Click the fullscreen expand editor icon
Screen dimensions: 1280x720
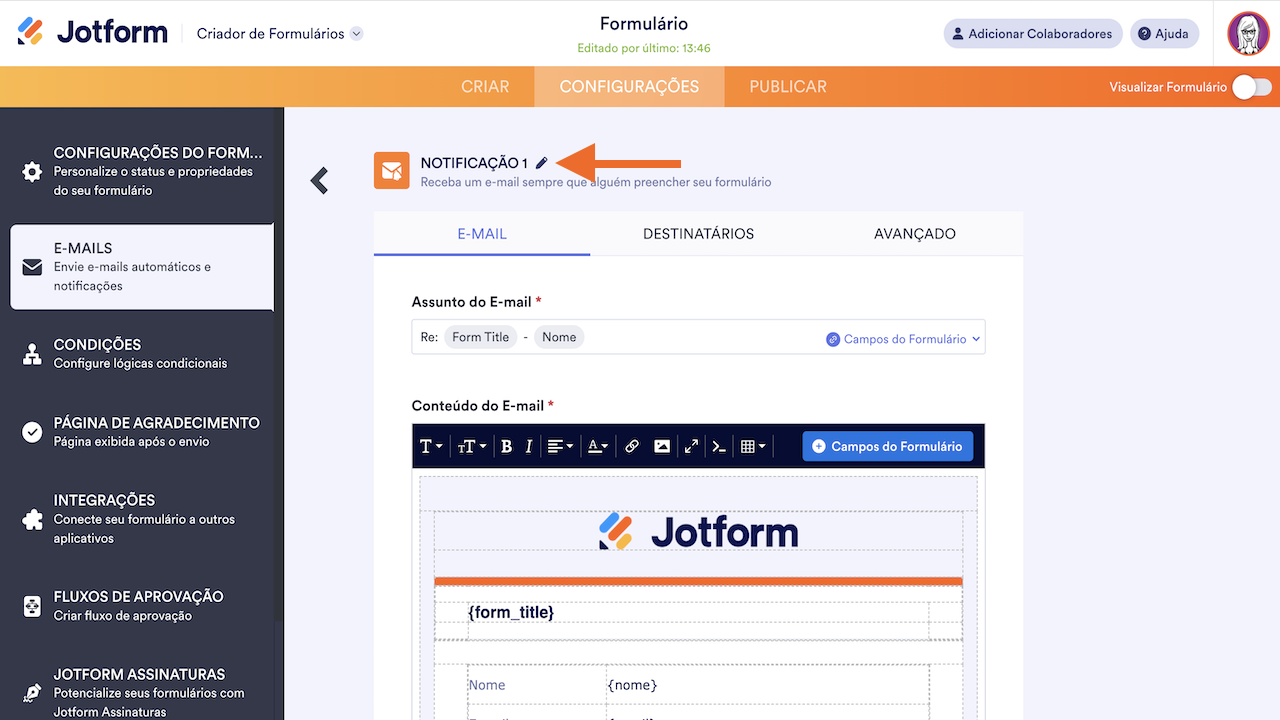[x=691, y=447]
